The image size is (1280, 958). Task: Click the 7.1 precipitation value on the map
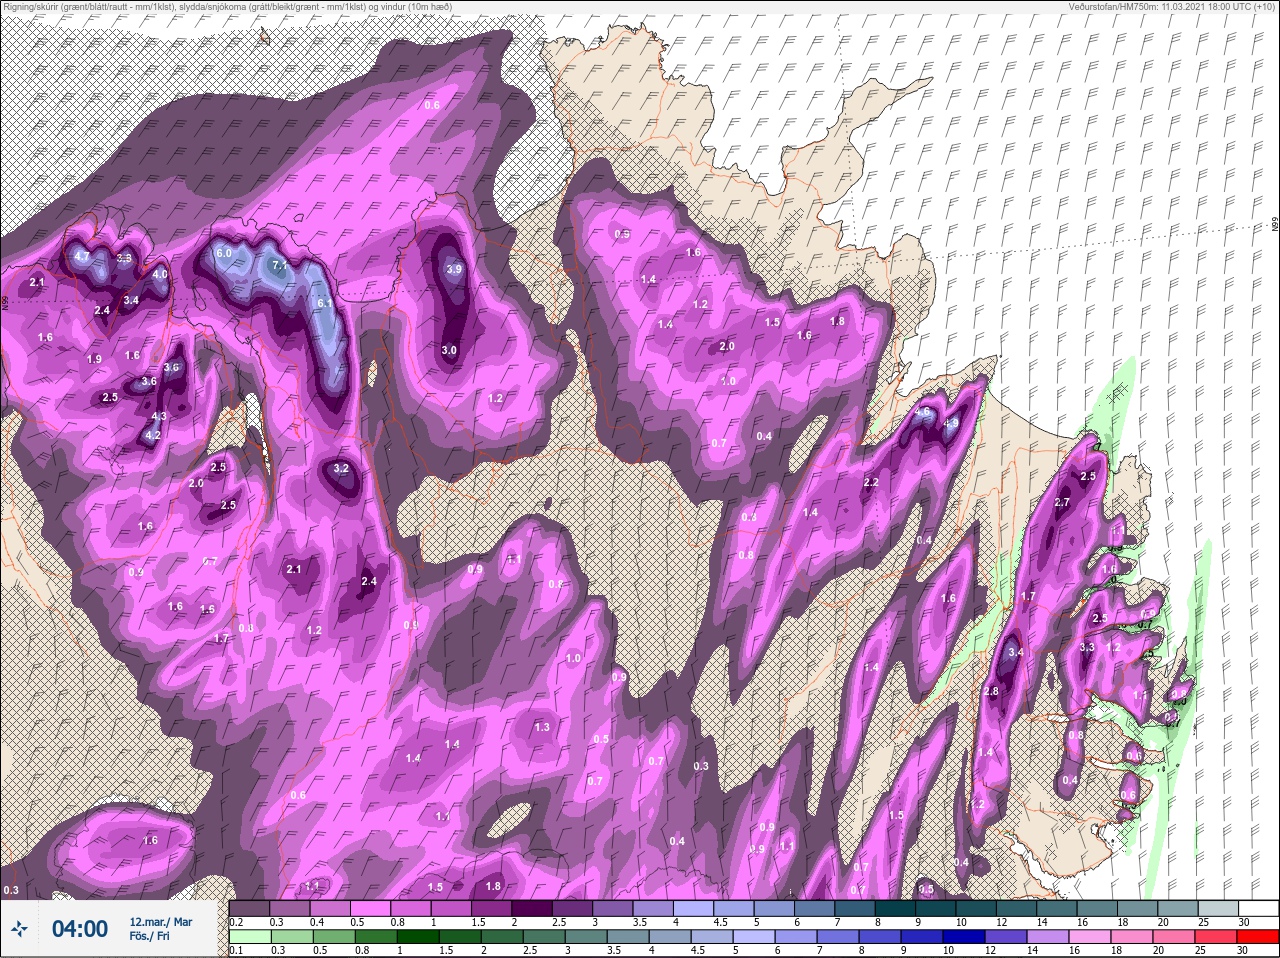279,266
